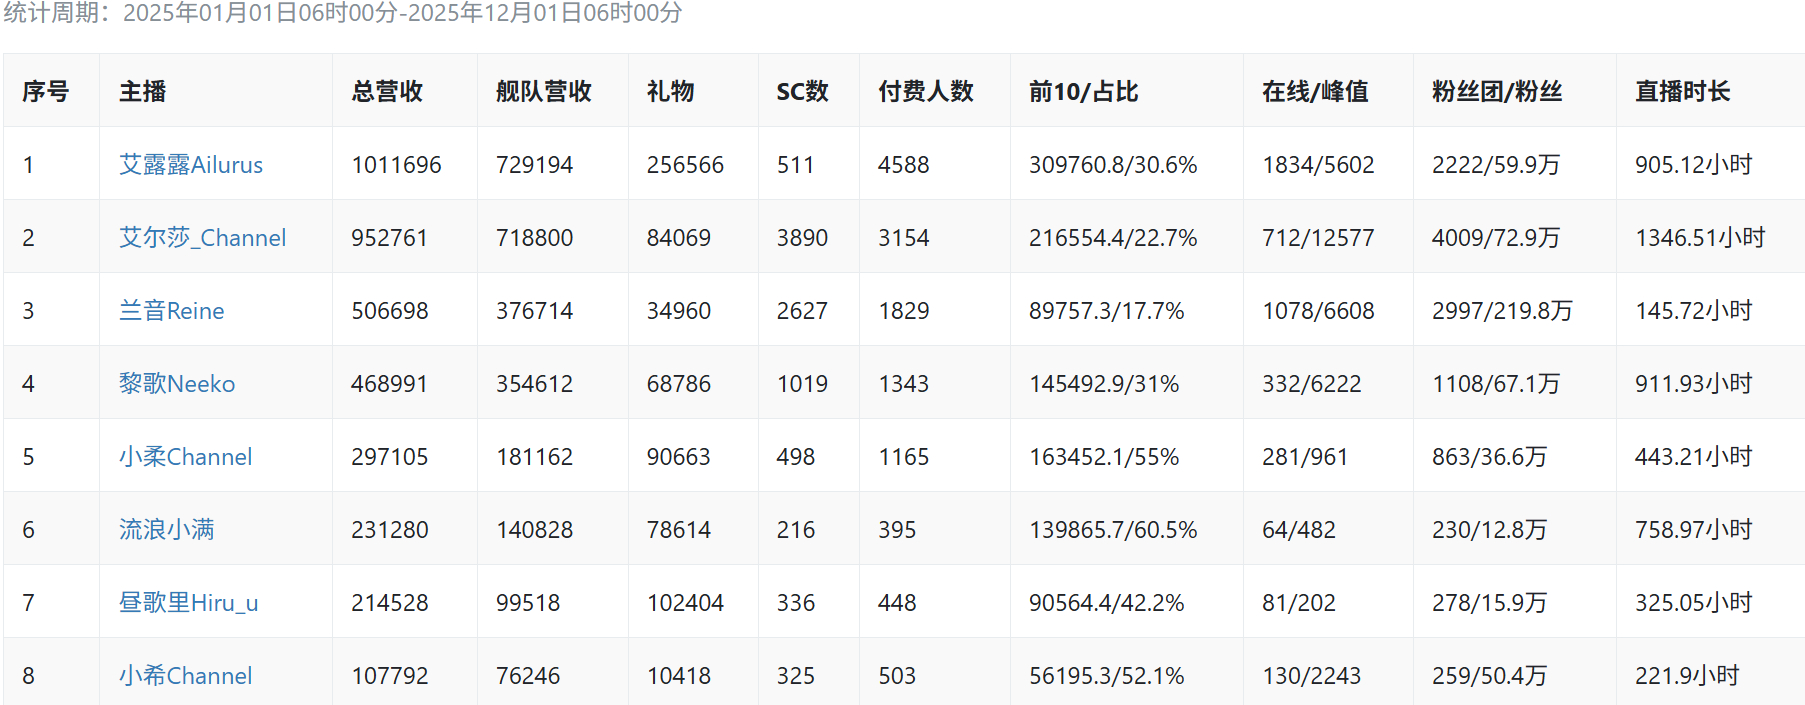Screen dimensions: 1805x705
Task: Click the total revenue cell 1011696
Action: [396, 165]
